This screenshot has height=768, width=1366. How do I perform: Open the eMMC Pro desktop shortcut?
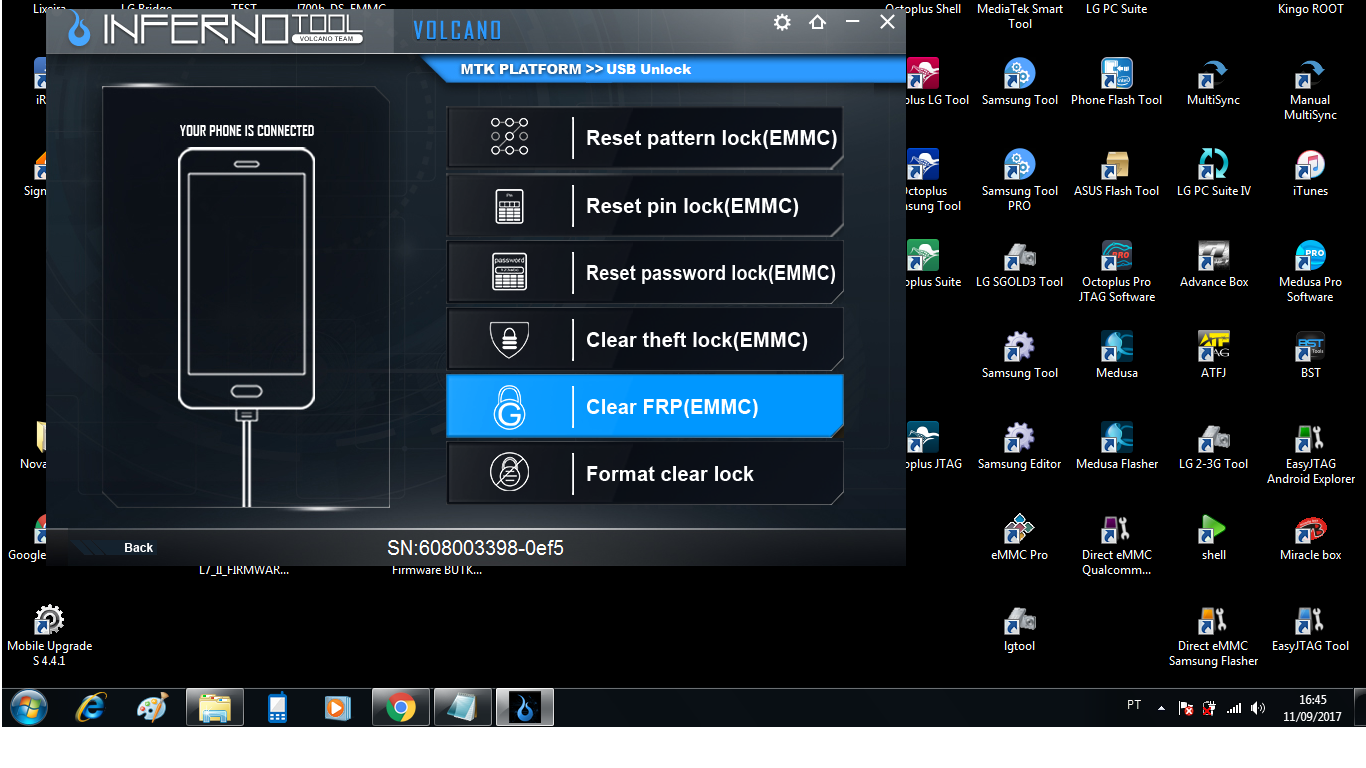1019,536
